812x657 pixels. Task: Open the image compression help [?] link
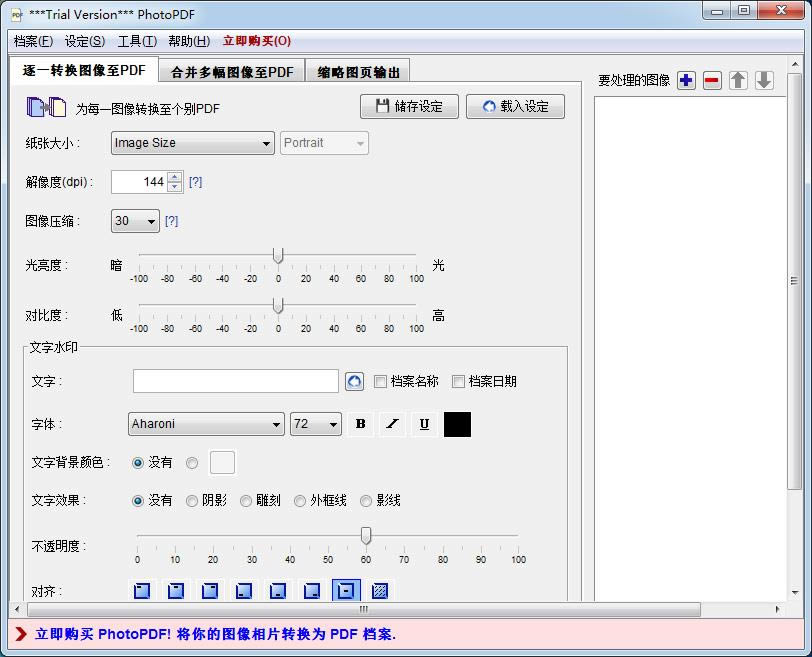171,221
